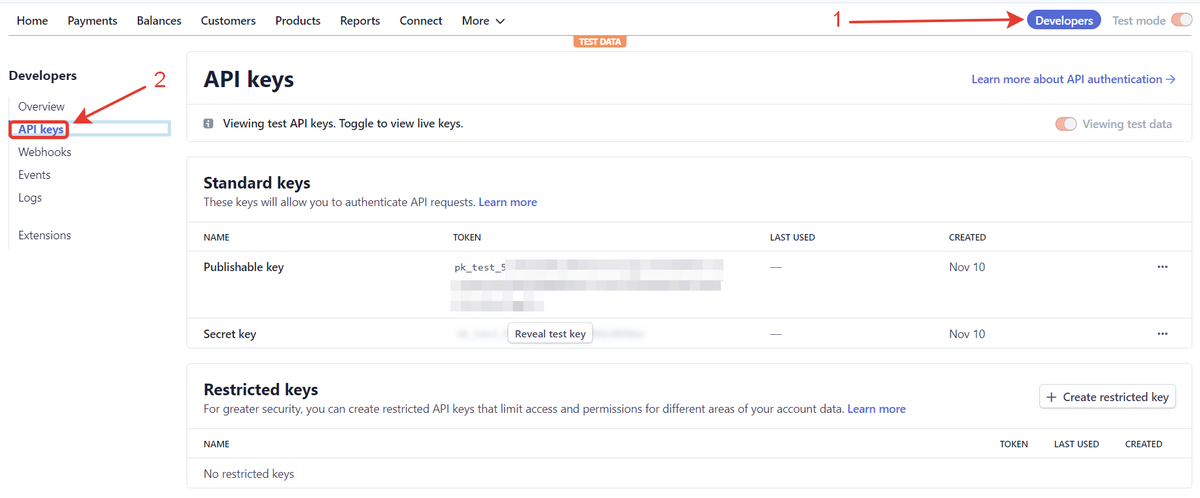Click the Create restricted key button
Image resolution: width=1200 pixels, height=498 pixels.
point(1107,397)
